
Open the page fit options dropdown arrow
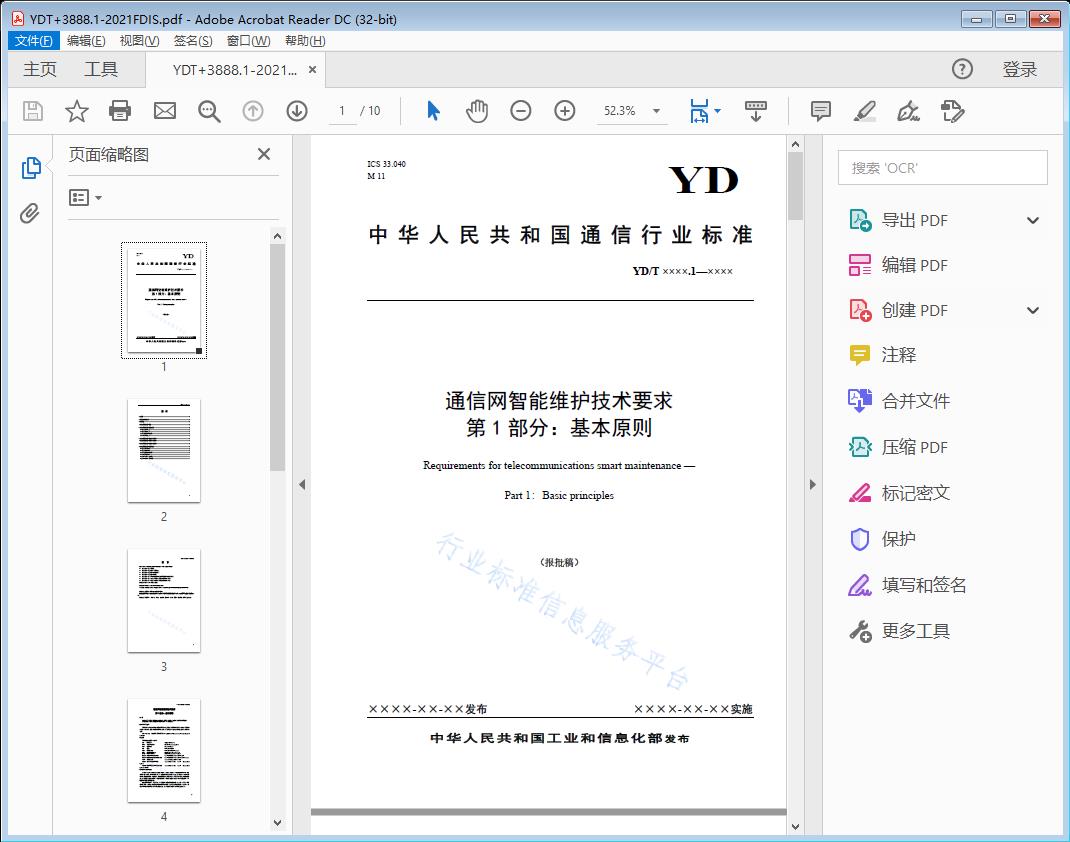point(716,111)
